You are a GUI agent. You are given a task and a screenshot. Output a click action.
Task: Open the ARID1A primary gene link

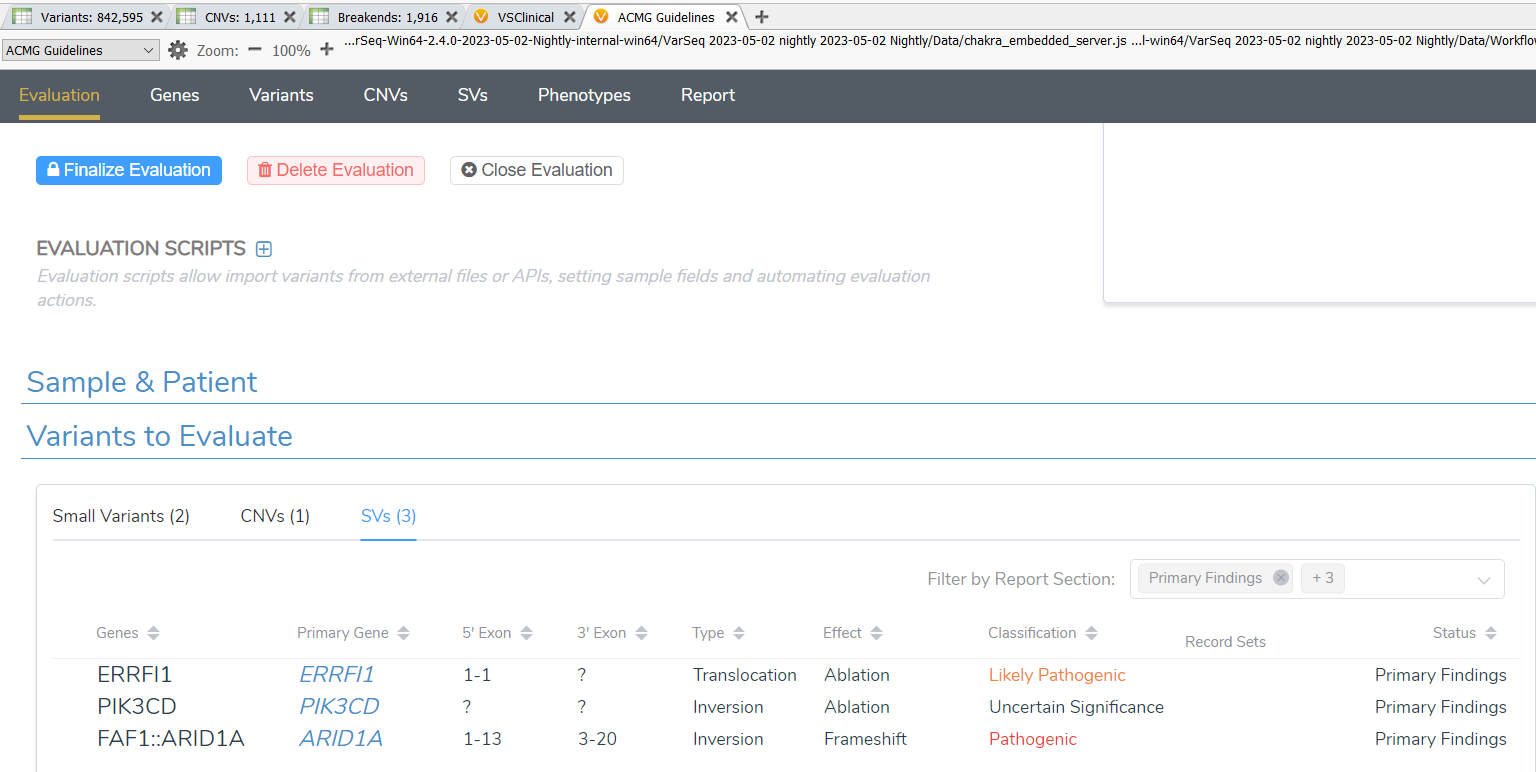tap(341, 739)
